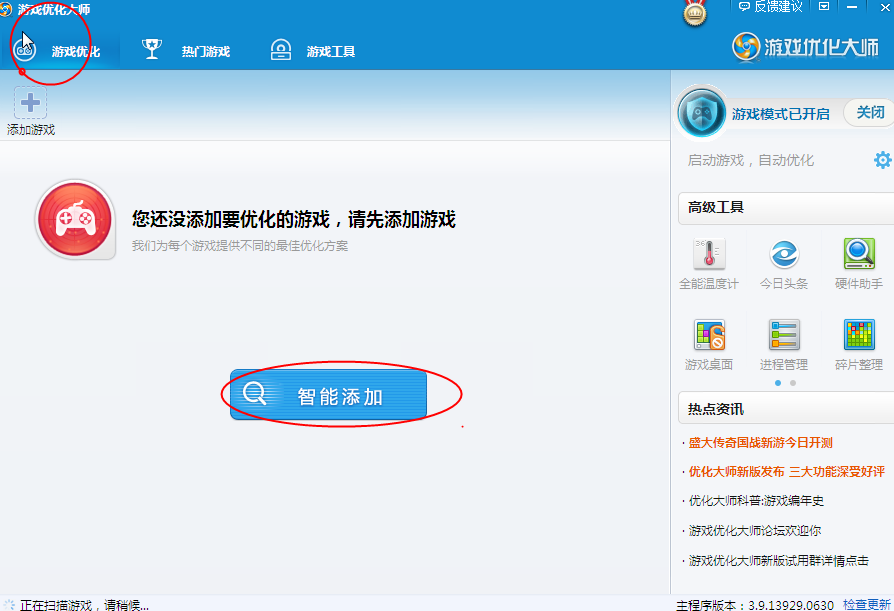Click the plus icon to add game
Image resolution: width=894 pixels, height=611 pixels.
click(30, 103)
